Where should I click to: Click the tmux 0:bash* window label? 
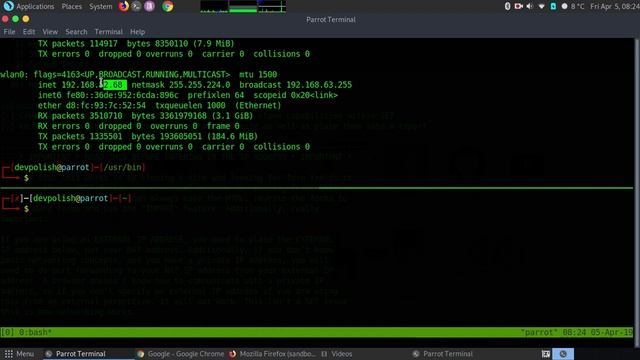point(36,332)
